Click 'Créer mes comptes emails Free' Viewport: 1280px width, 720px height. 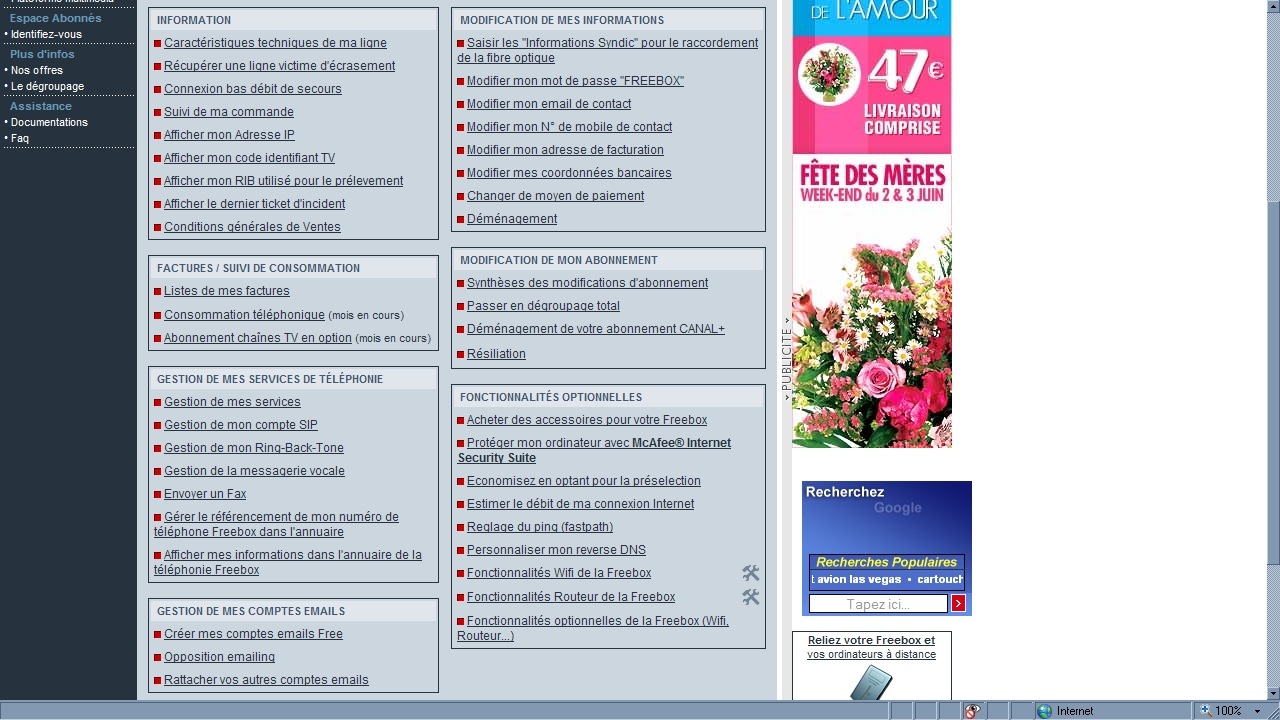point(253,634)
